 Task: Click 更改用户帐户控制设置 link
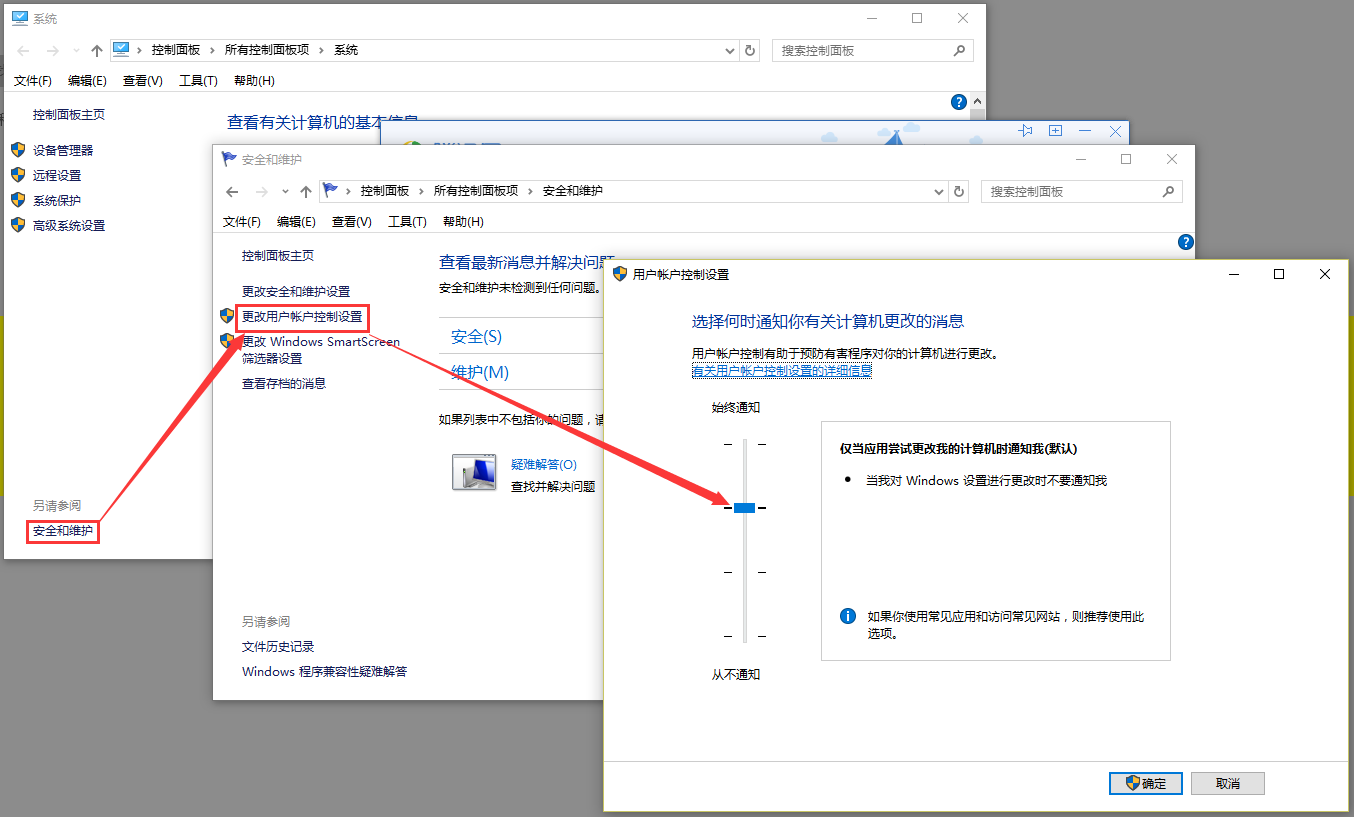tap(302, 317)
